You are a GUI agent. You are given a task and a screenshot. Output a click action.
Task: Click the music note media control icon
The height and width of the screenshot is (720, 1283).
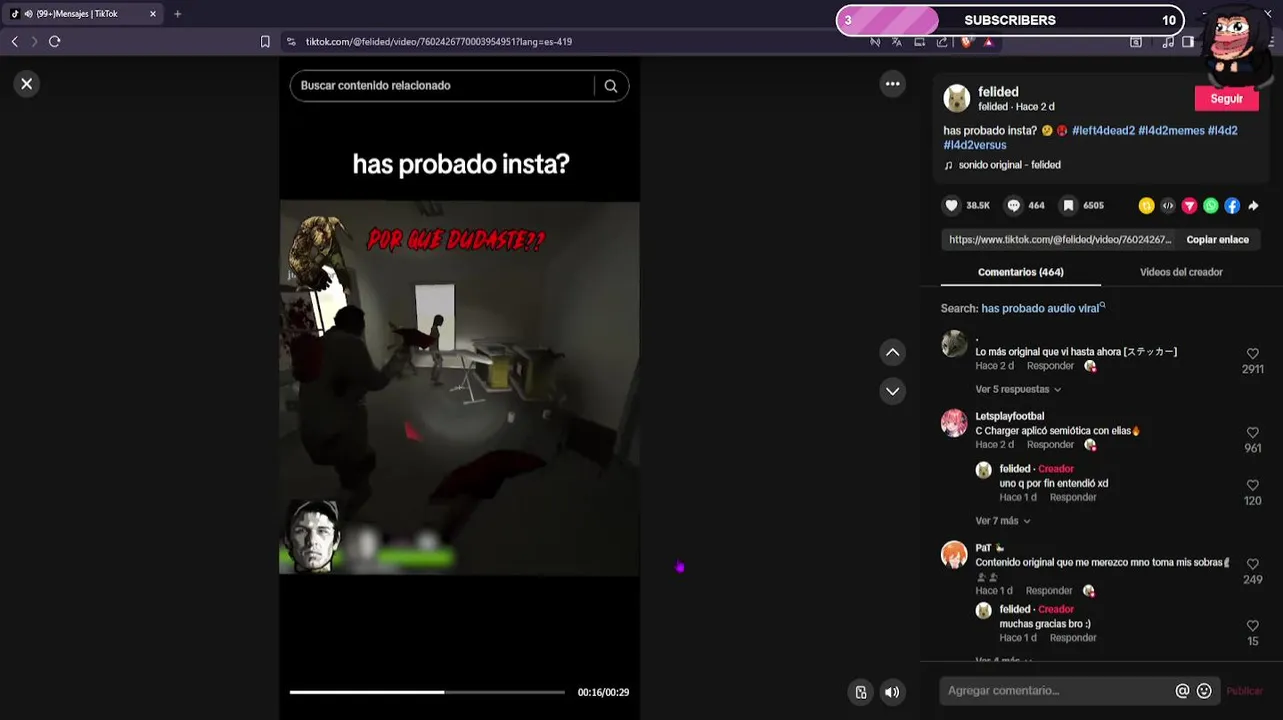tap(1167, 42)
